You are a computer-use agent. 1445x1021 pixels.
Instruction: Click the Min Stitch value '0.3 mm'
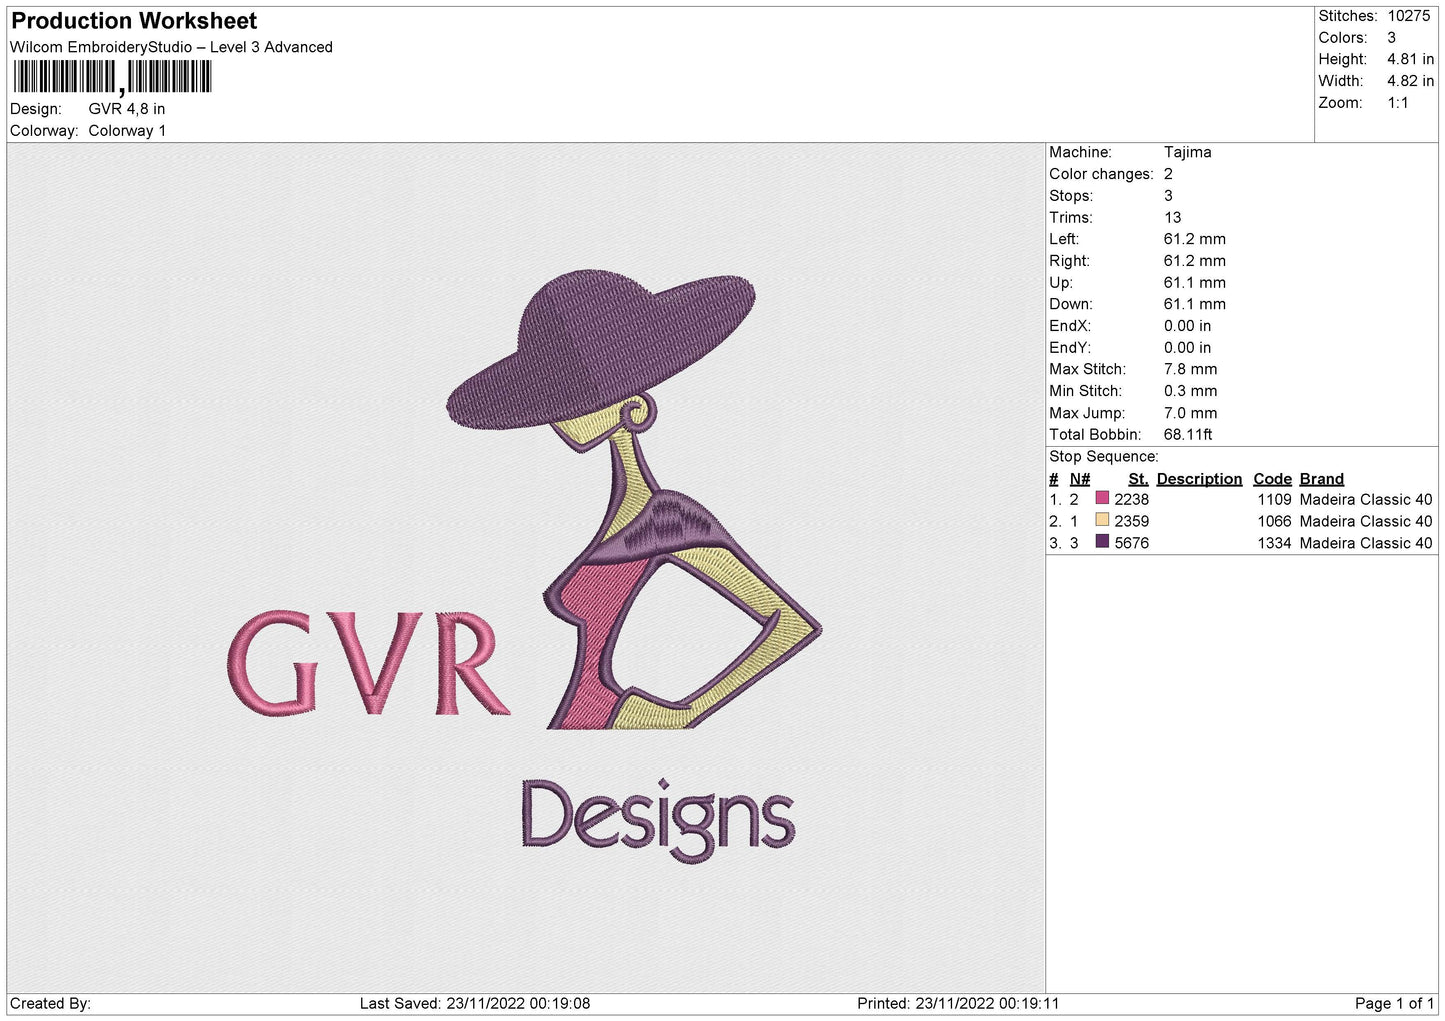[x=1190, y=391]
